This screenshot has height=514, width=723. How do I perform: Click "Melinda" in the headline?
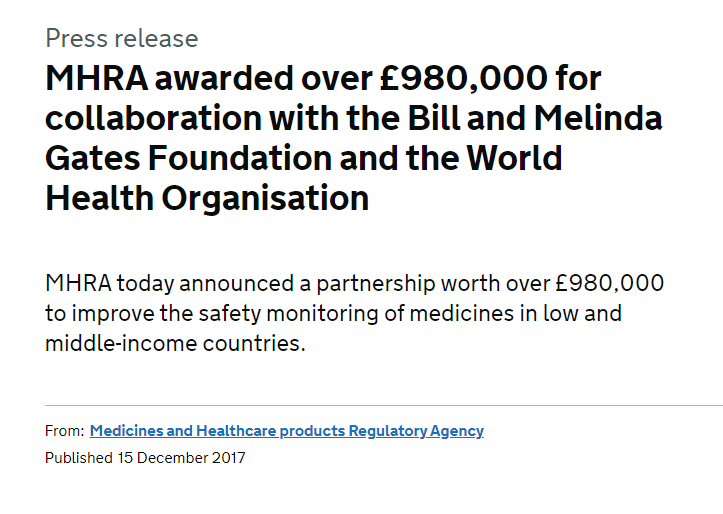coord(598,118)
